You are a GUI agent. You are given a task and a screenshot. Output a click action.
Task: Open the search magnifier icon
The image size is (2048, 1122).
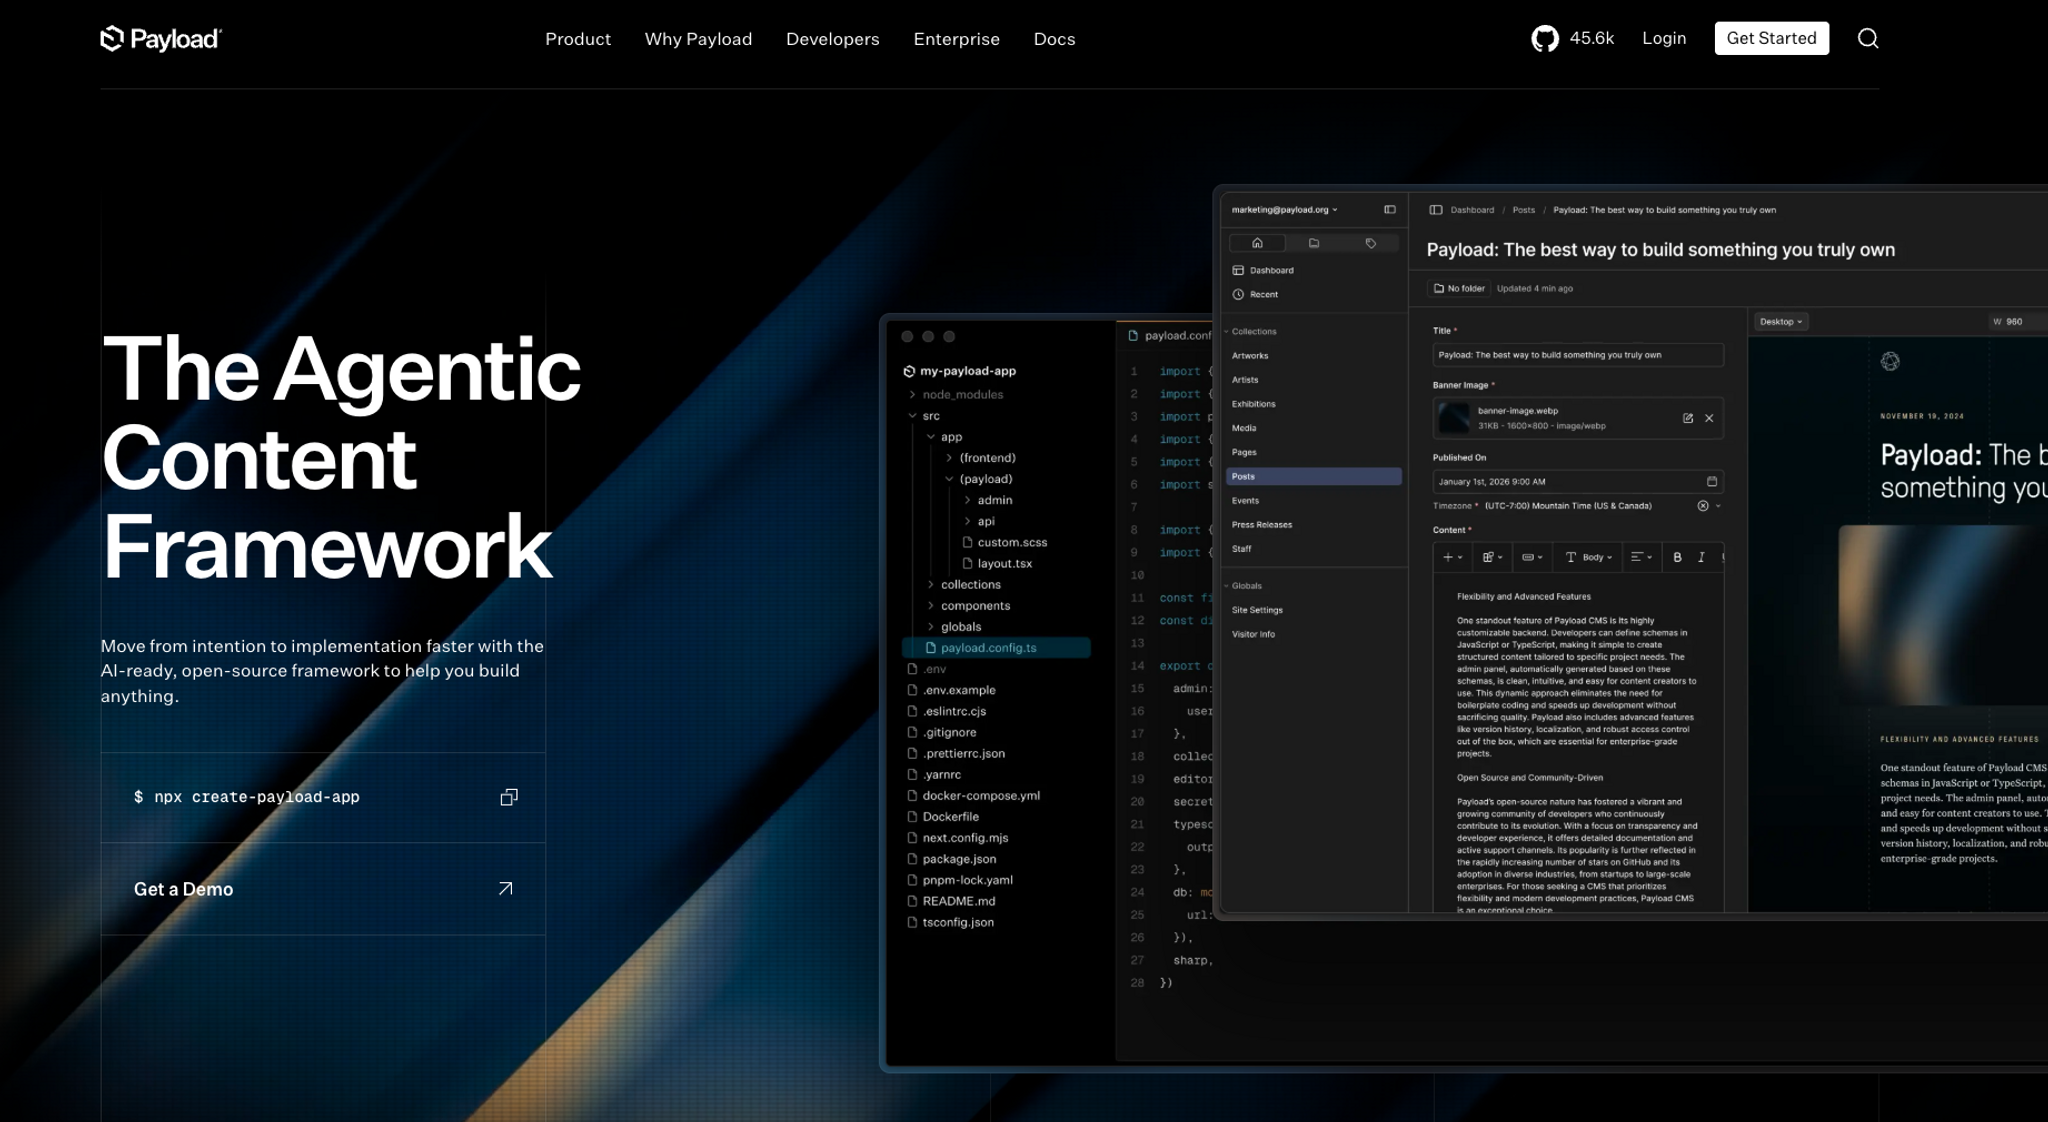(x=1868, y=38)
